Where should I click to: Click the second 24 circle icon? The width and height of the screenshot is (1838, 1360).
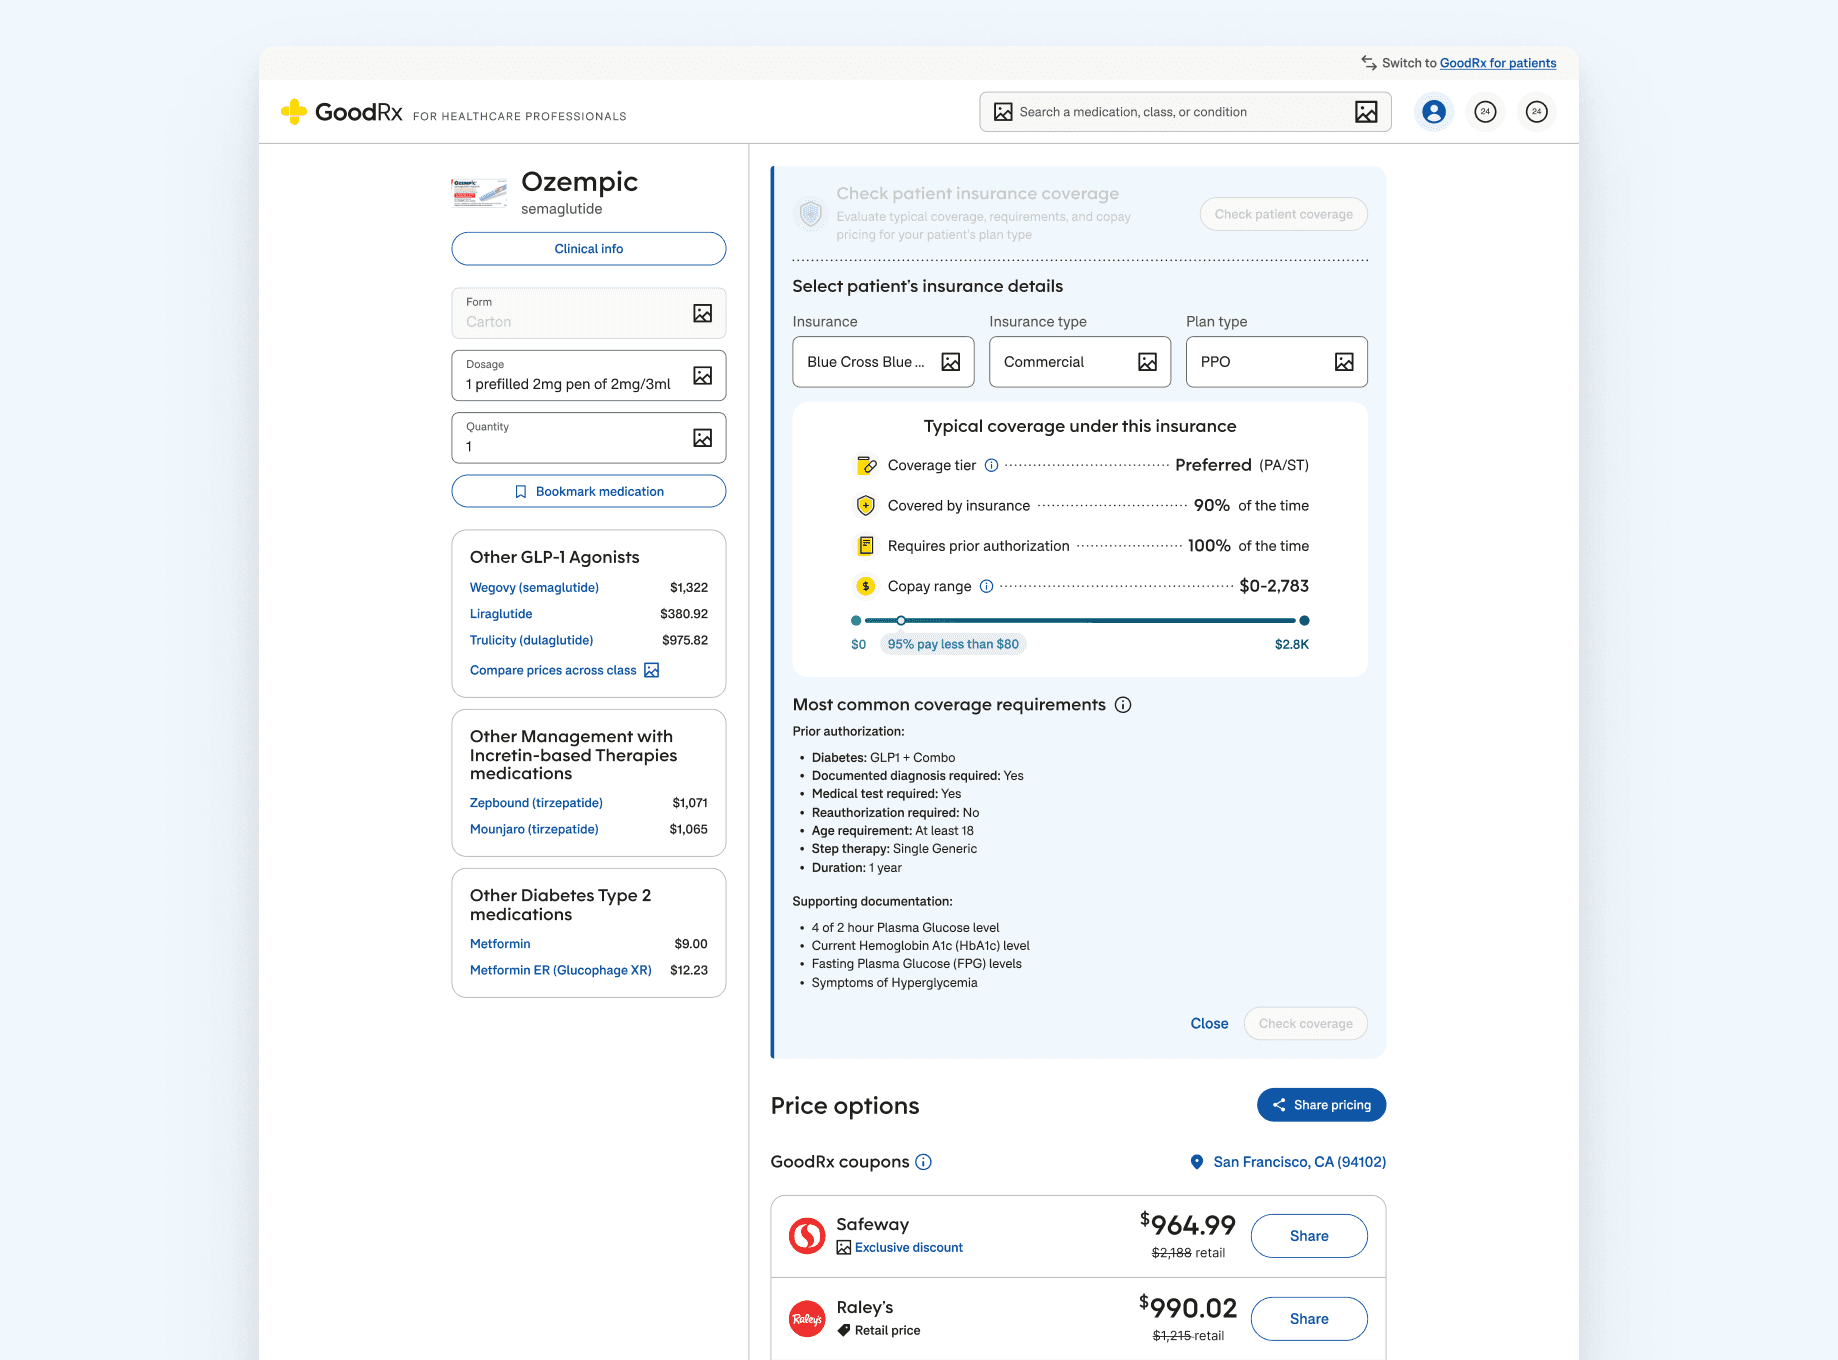[x=1537, y=112]
